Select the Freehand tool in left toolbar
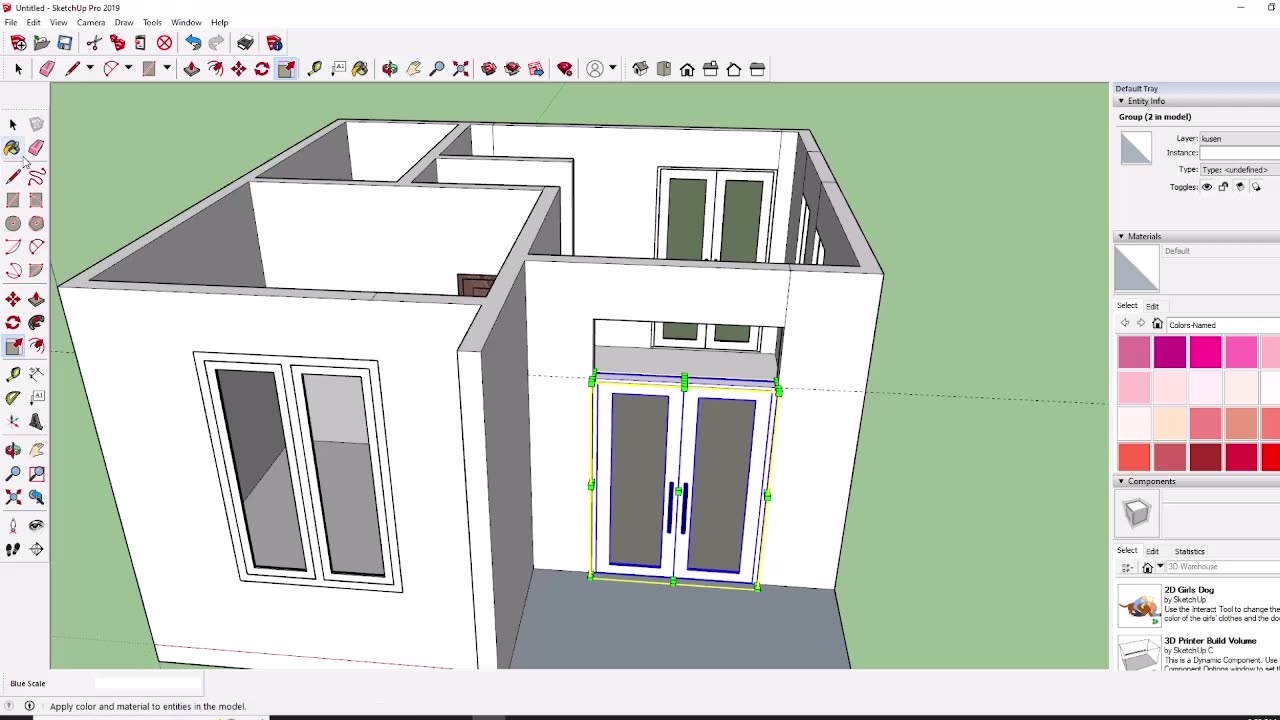The height and width of the screenshot is (720, 1280). coord(36,177)
